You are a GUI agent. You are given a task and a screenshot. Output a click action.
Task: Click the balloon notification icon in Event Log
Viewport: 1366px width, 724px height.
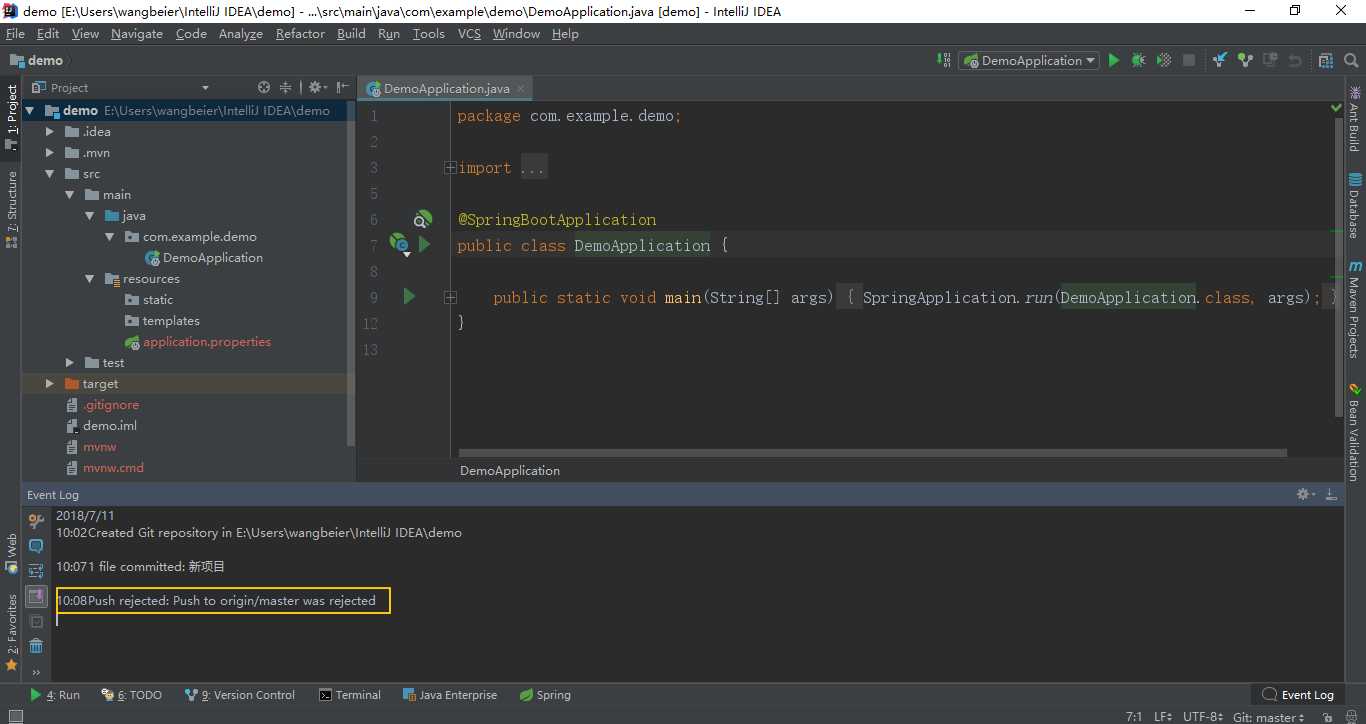(36, 546)
